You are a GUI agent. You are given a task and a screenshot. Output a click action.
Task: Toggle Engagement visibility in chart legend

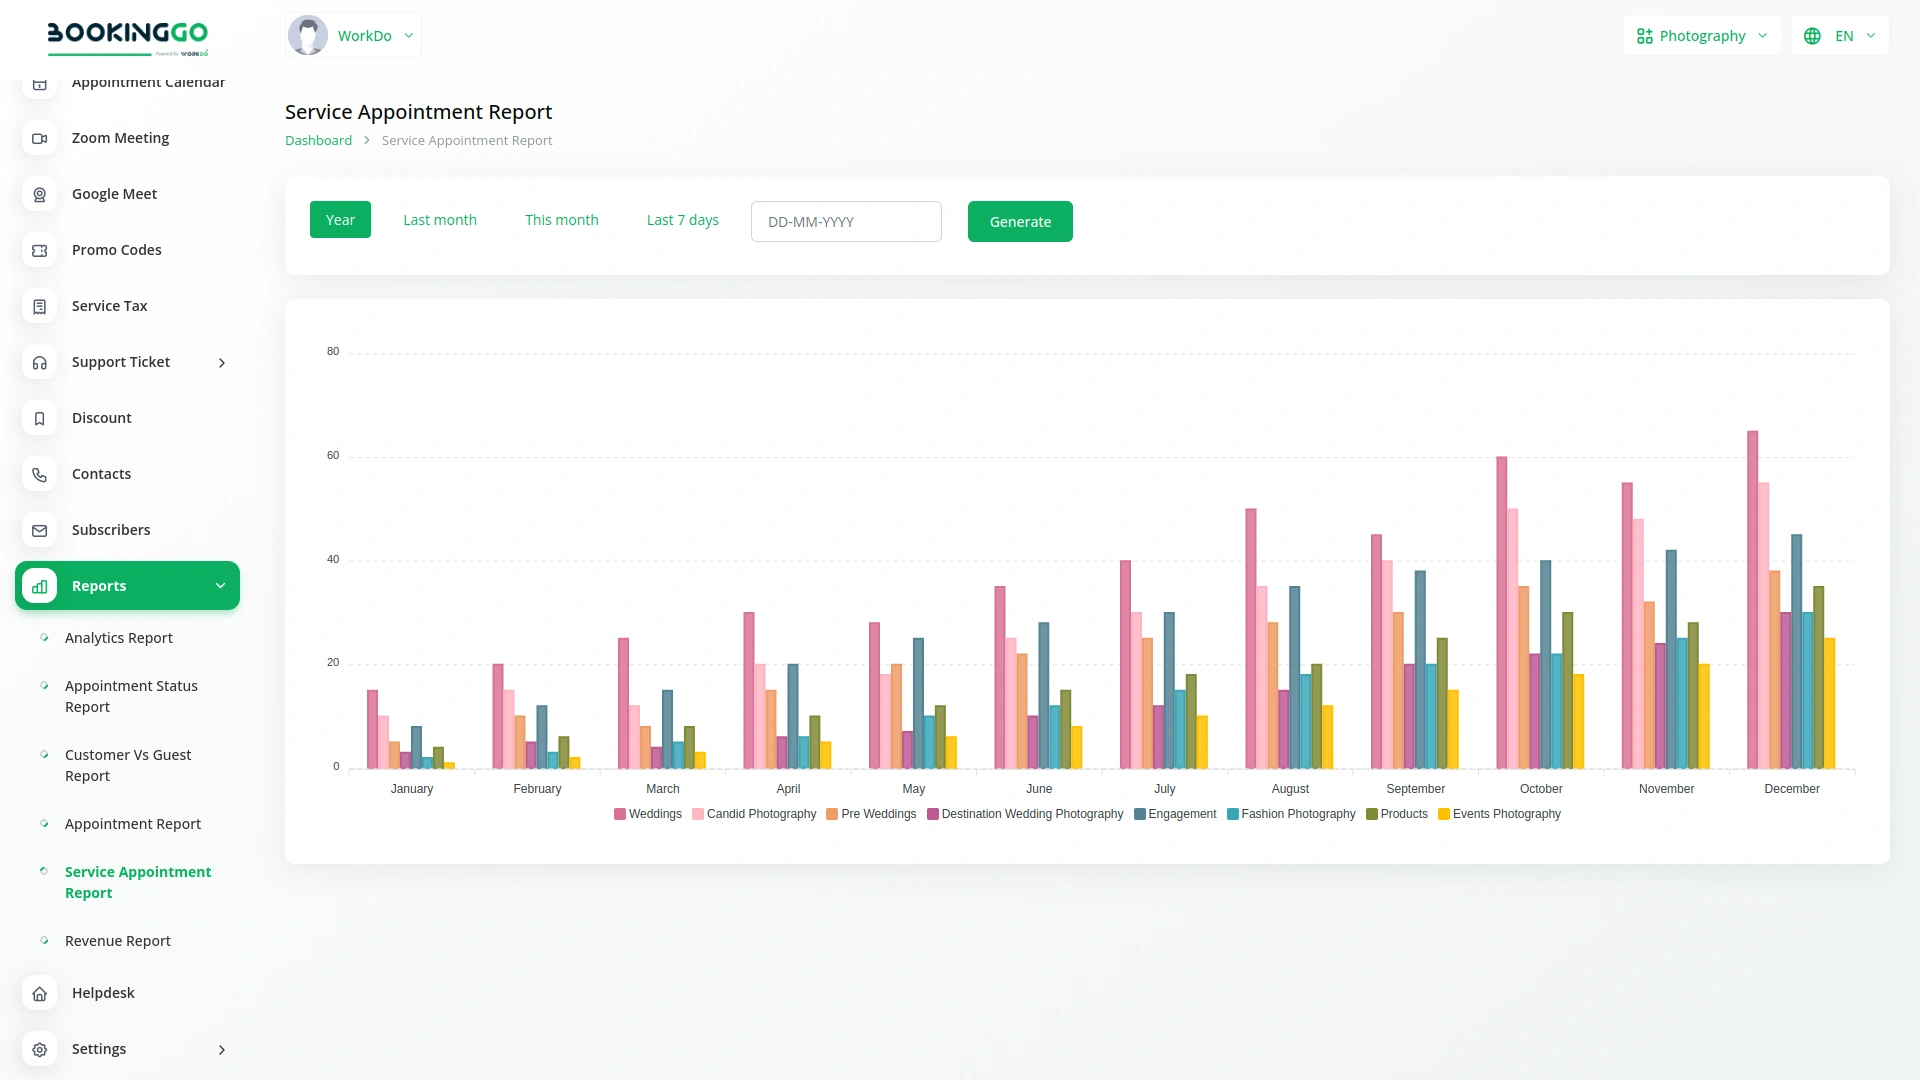click(1176, 814)
